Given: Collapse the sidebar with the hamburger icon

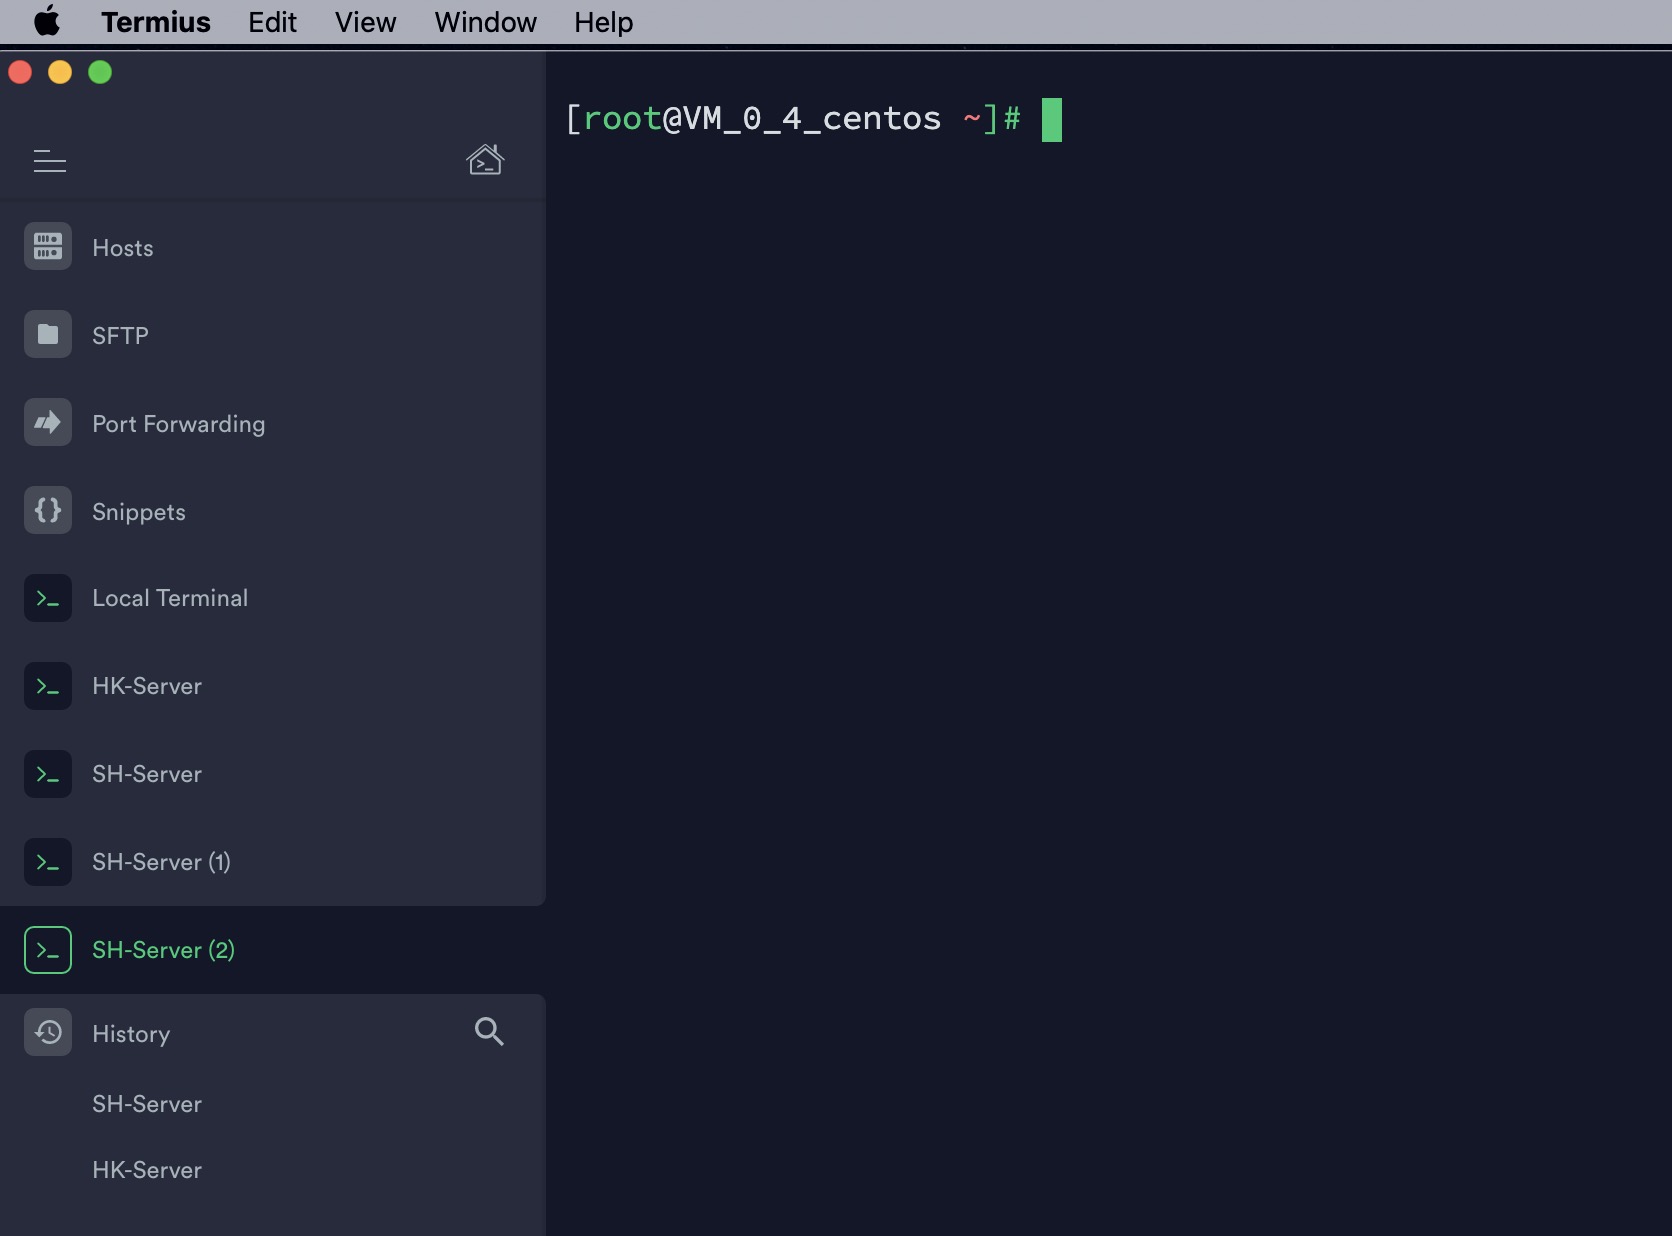Looking at the screenshot, I should pos(49,161).
